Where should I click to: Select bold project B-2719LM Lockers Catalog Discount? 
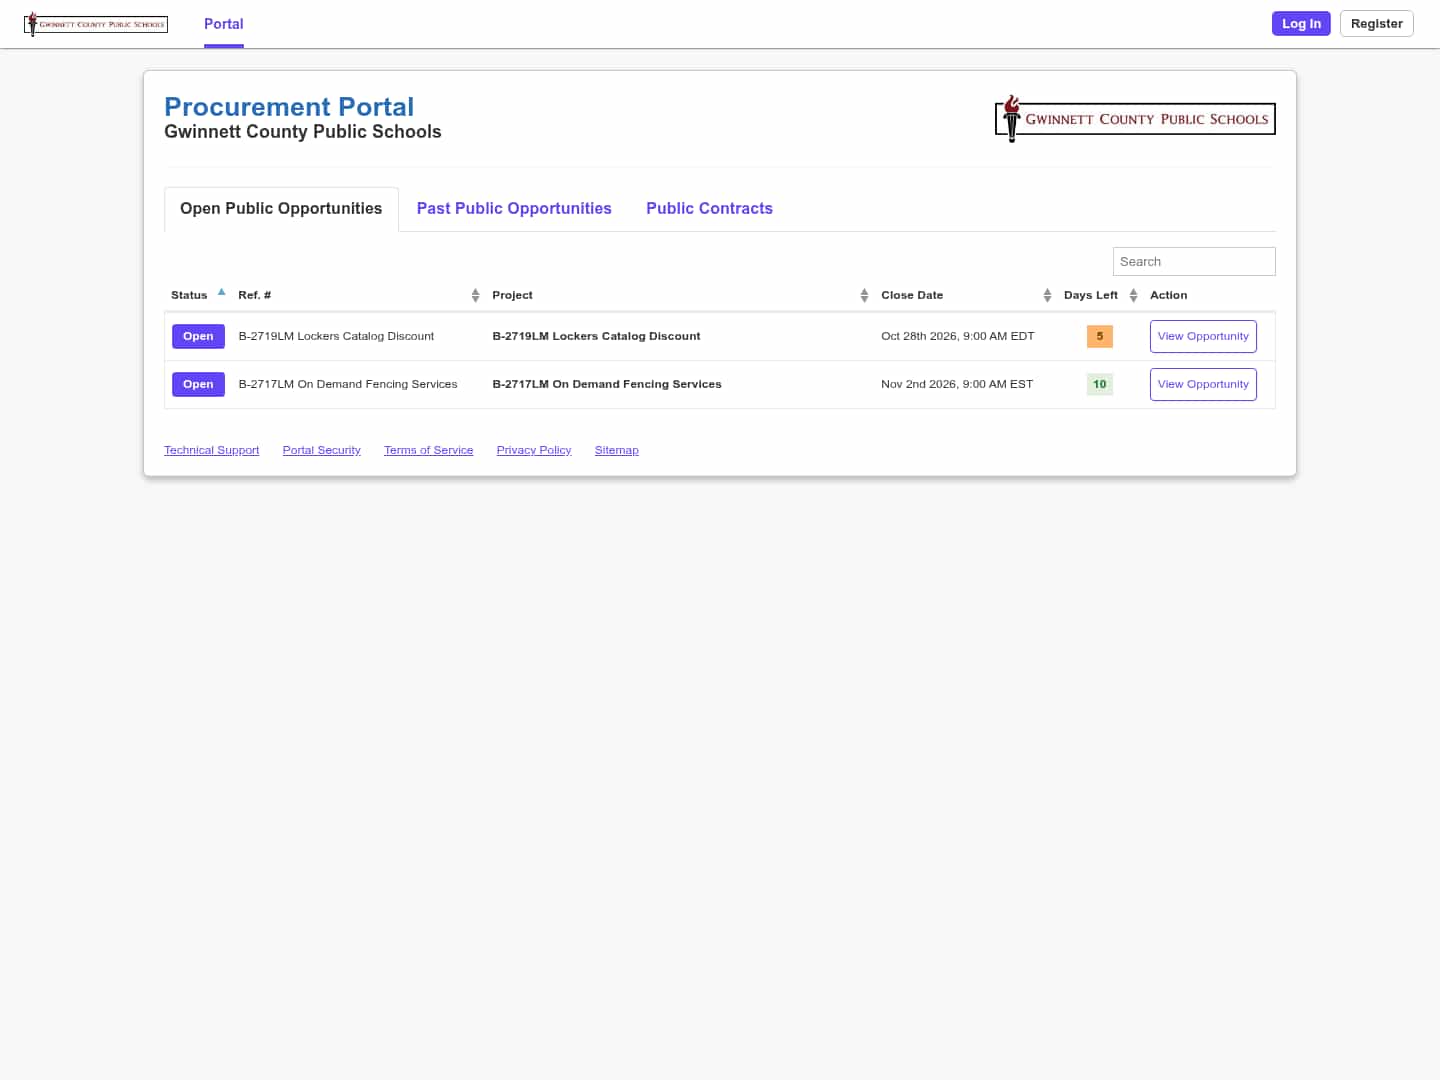[596, 337]
